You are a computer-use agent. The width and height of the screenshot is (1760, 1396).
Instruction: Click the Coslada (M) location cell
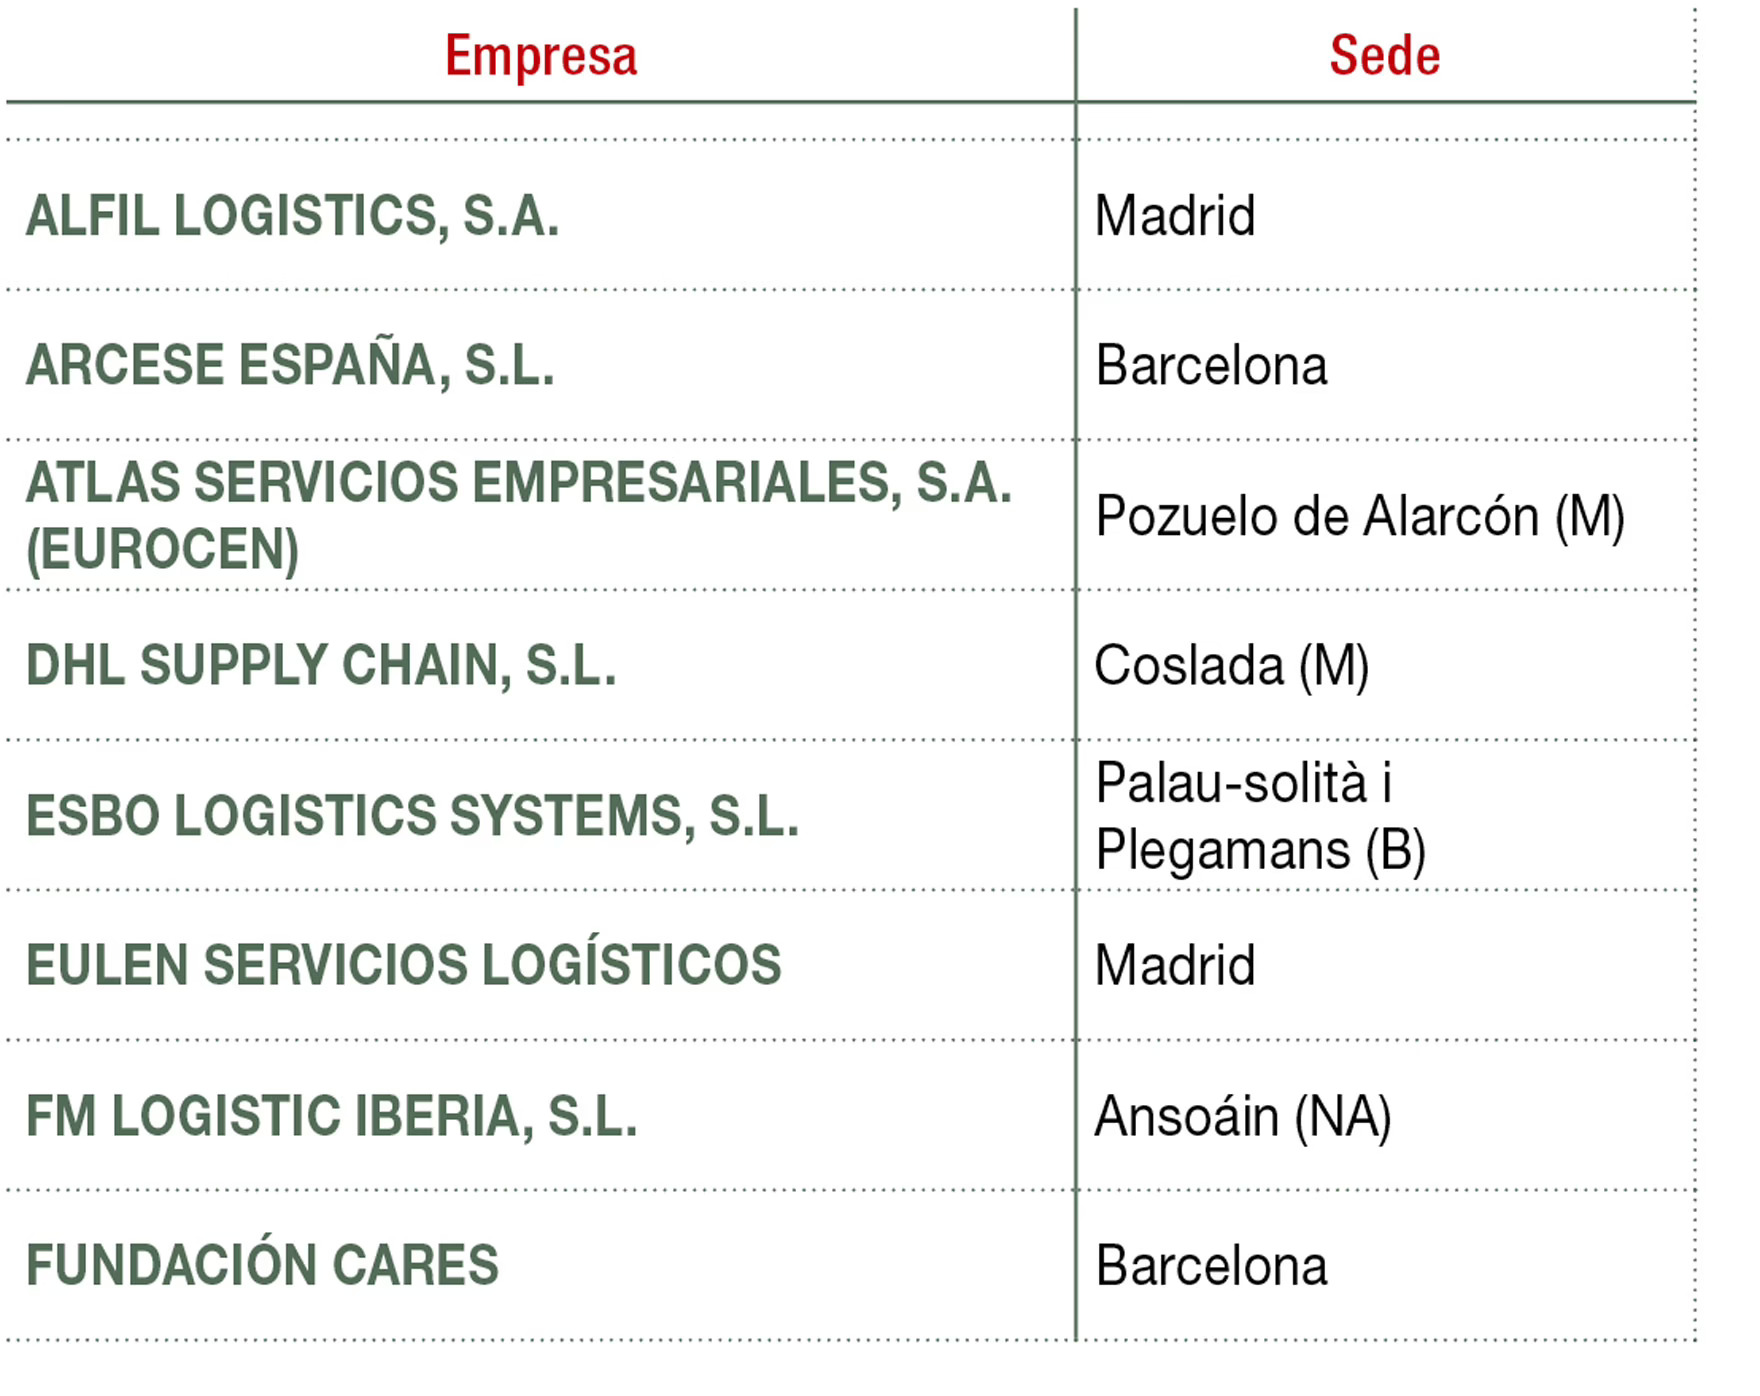click(1231, 666)
